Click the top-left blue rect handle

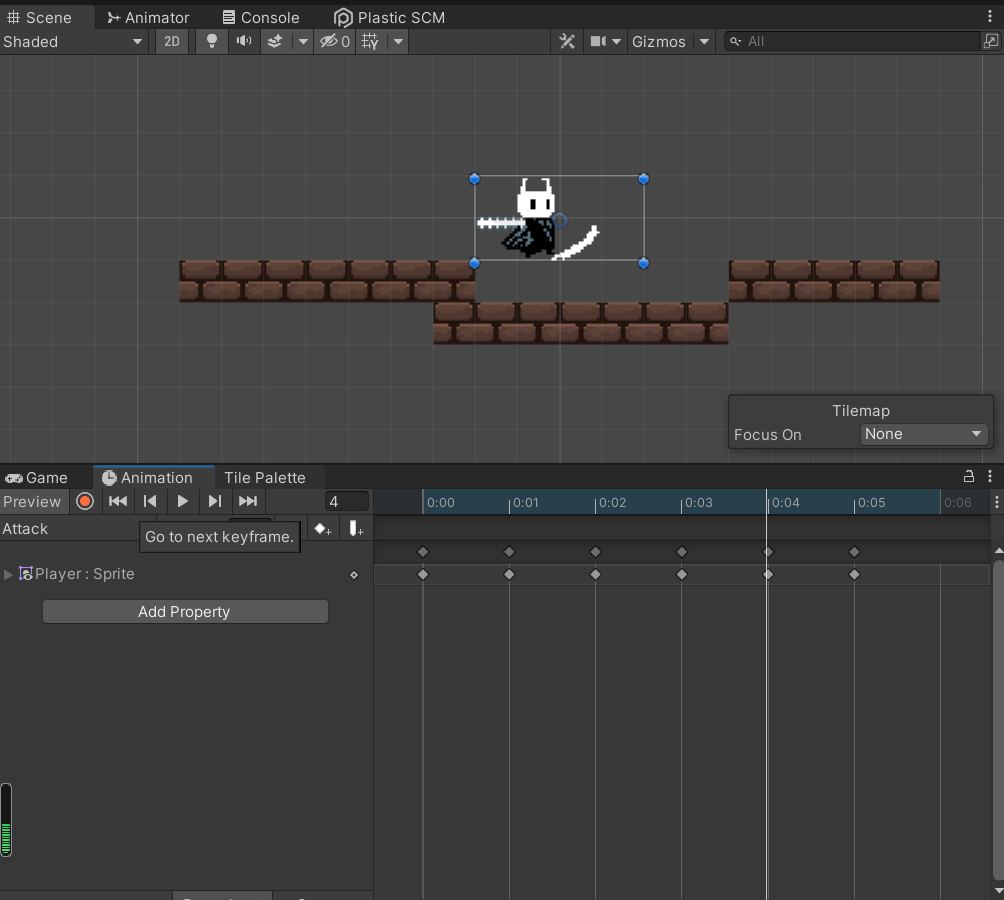pyautogui.click(x=474, y=179)
